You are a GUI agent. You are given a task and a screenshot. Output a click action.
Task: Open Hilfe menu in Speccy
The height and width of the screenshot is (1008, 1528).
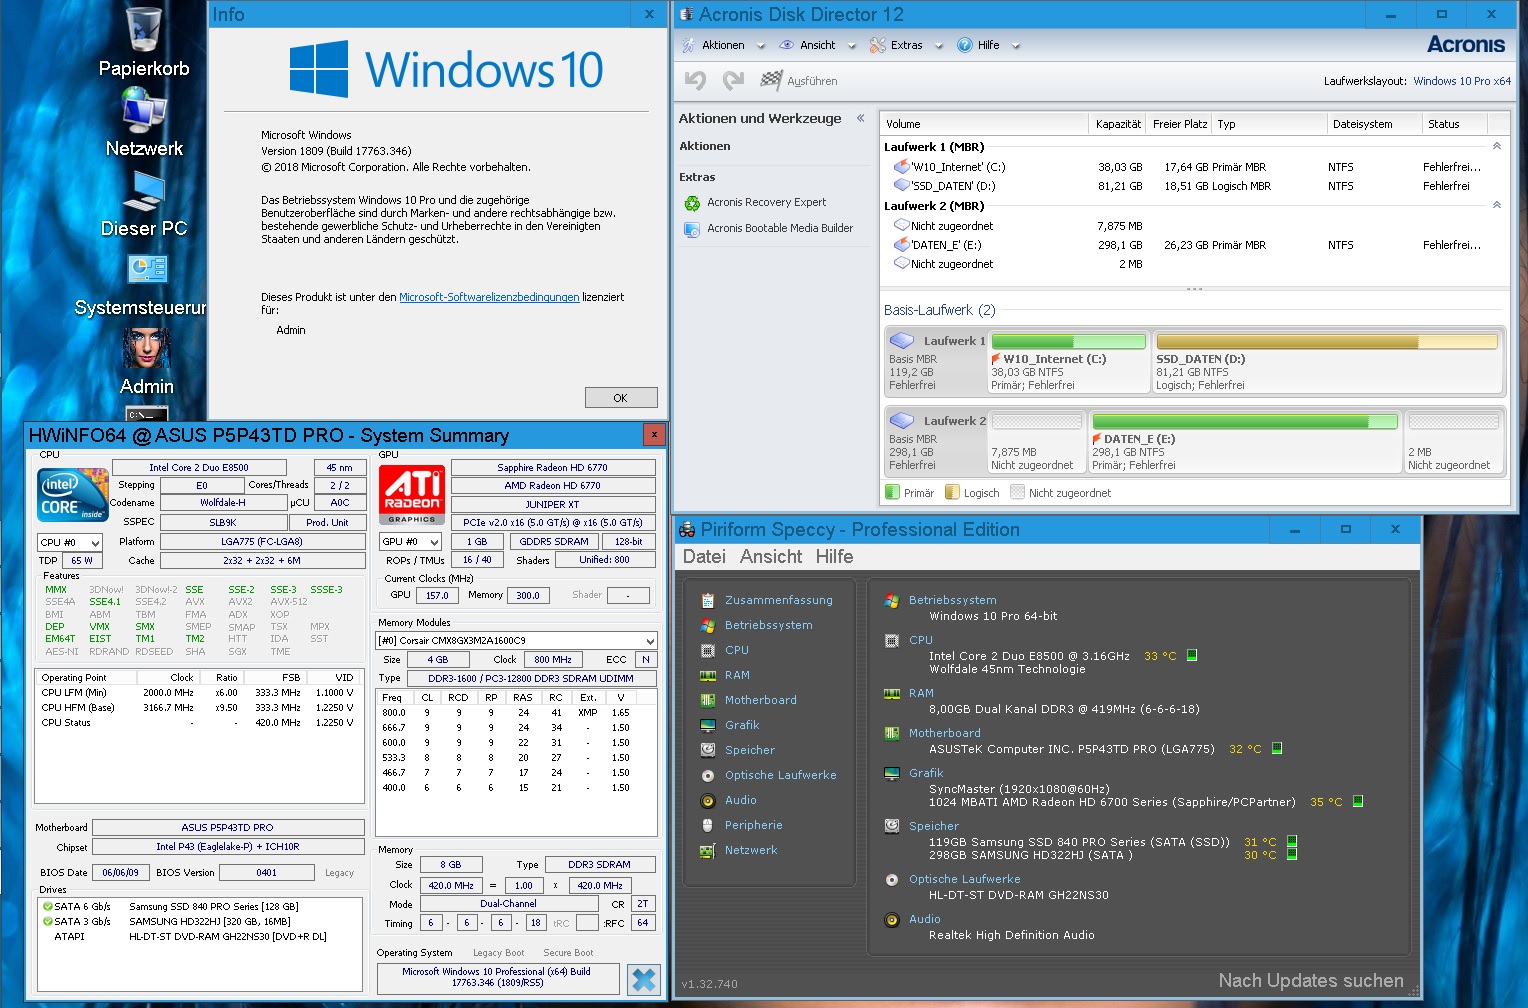point(834,556)
